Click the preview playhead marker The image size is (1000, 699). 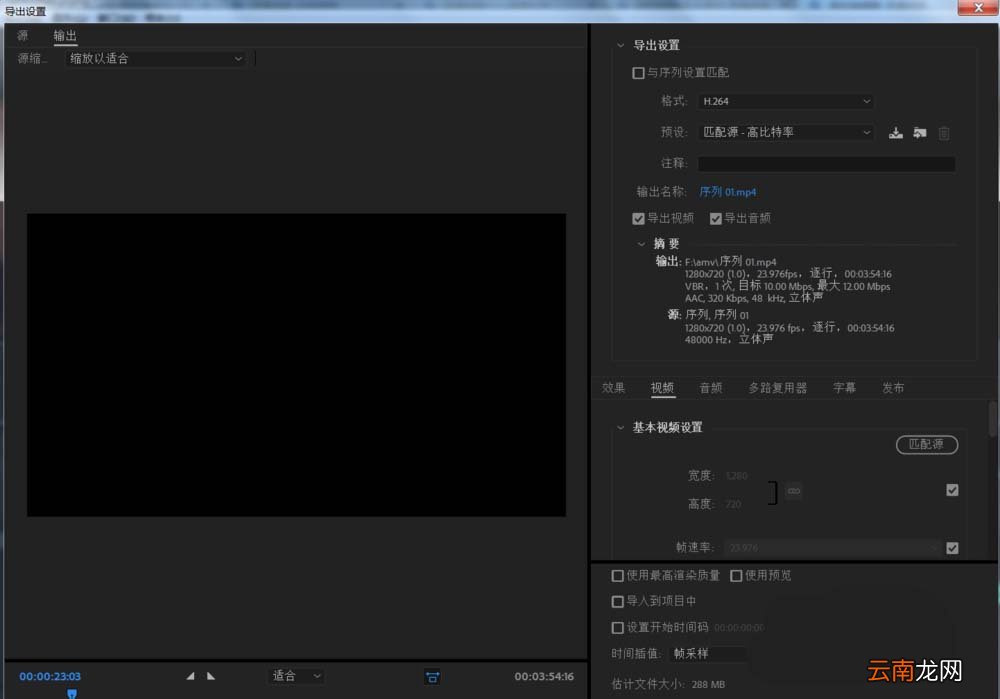coord(72,693)
